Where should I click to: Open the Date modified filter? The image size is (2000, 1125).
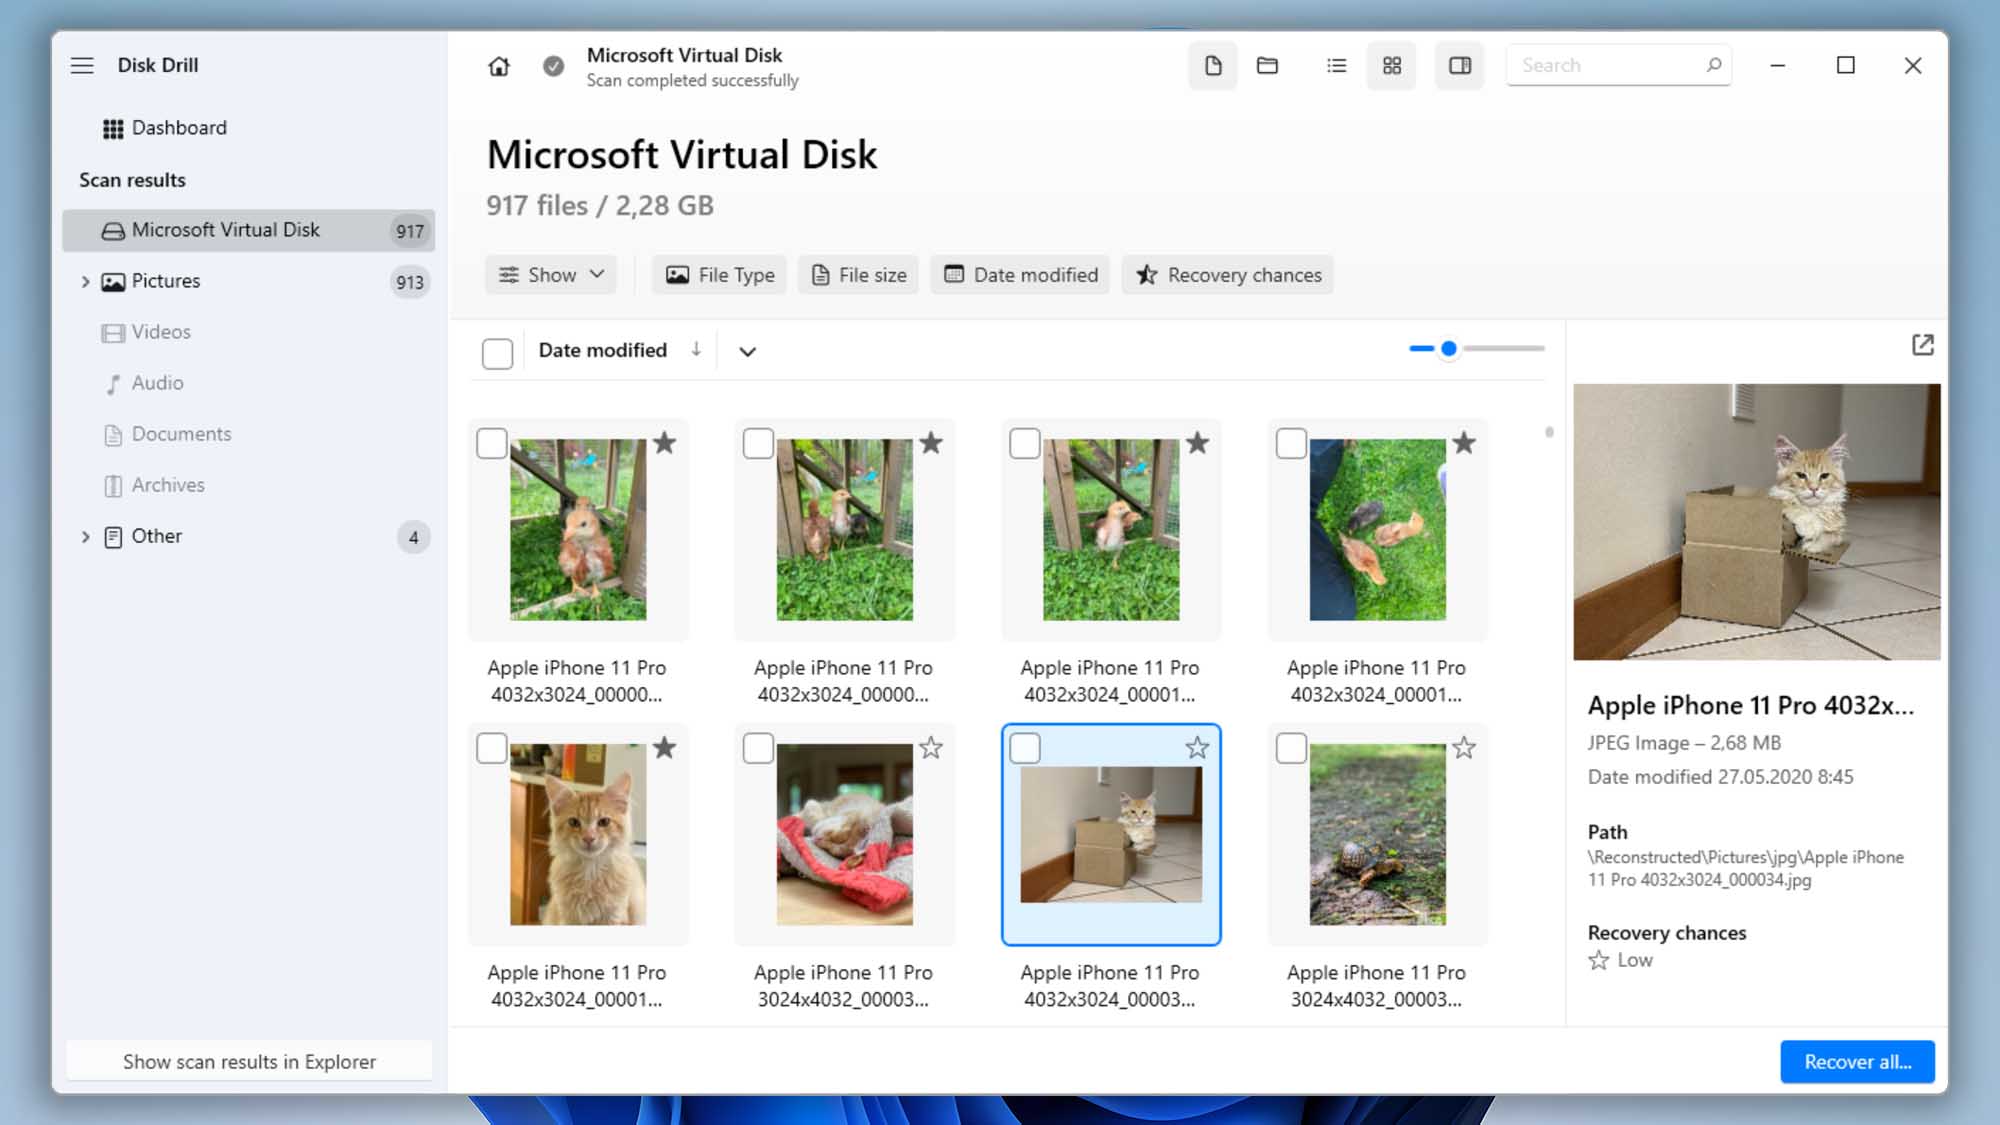coord(1020,275)
